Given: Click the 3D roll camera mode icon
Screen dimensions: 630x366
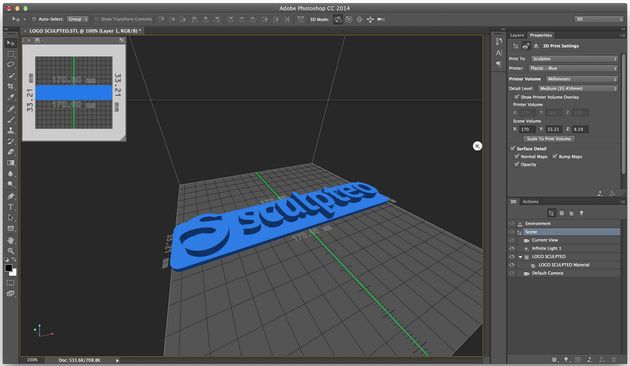Looking at the screenshot, I should click(349, 19).
